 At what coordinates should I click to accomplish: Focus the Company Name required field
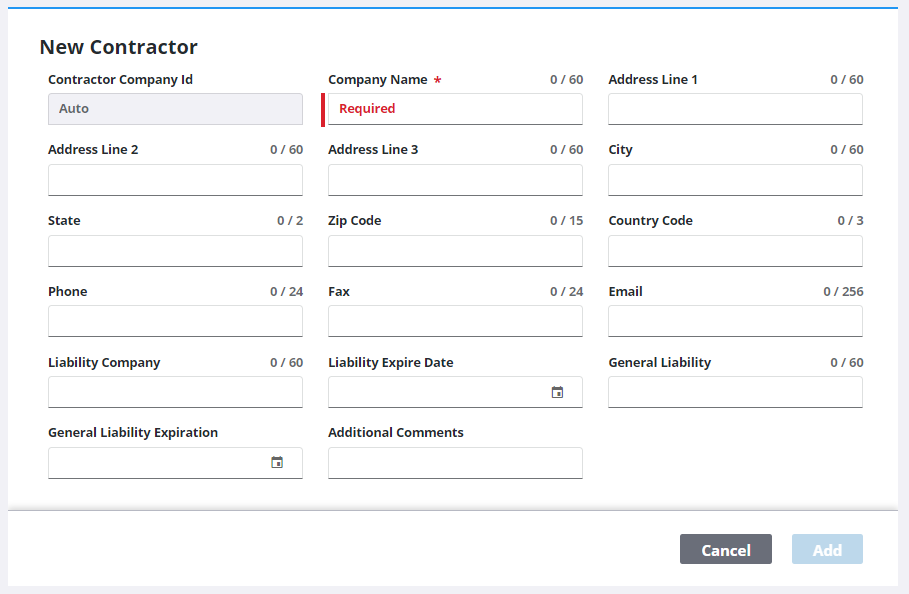455,109
